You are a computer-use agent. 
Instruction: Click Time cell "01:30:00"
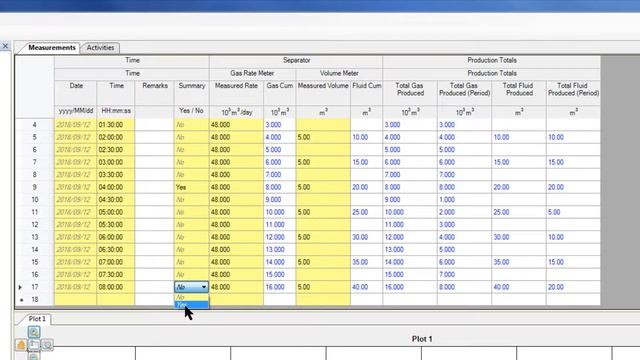click(116, 125)
